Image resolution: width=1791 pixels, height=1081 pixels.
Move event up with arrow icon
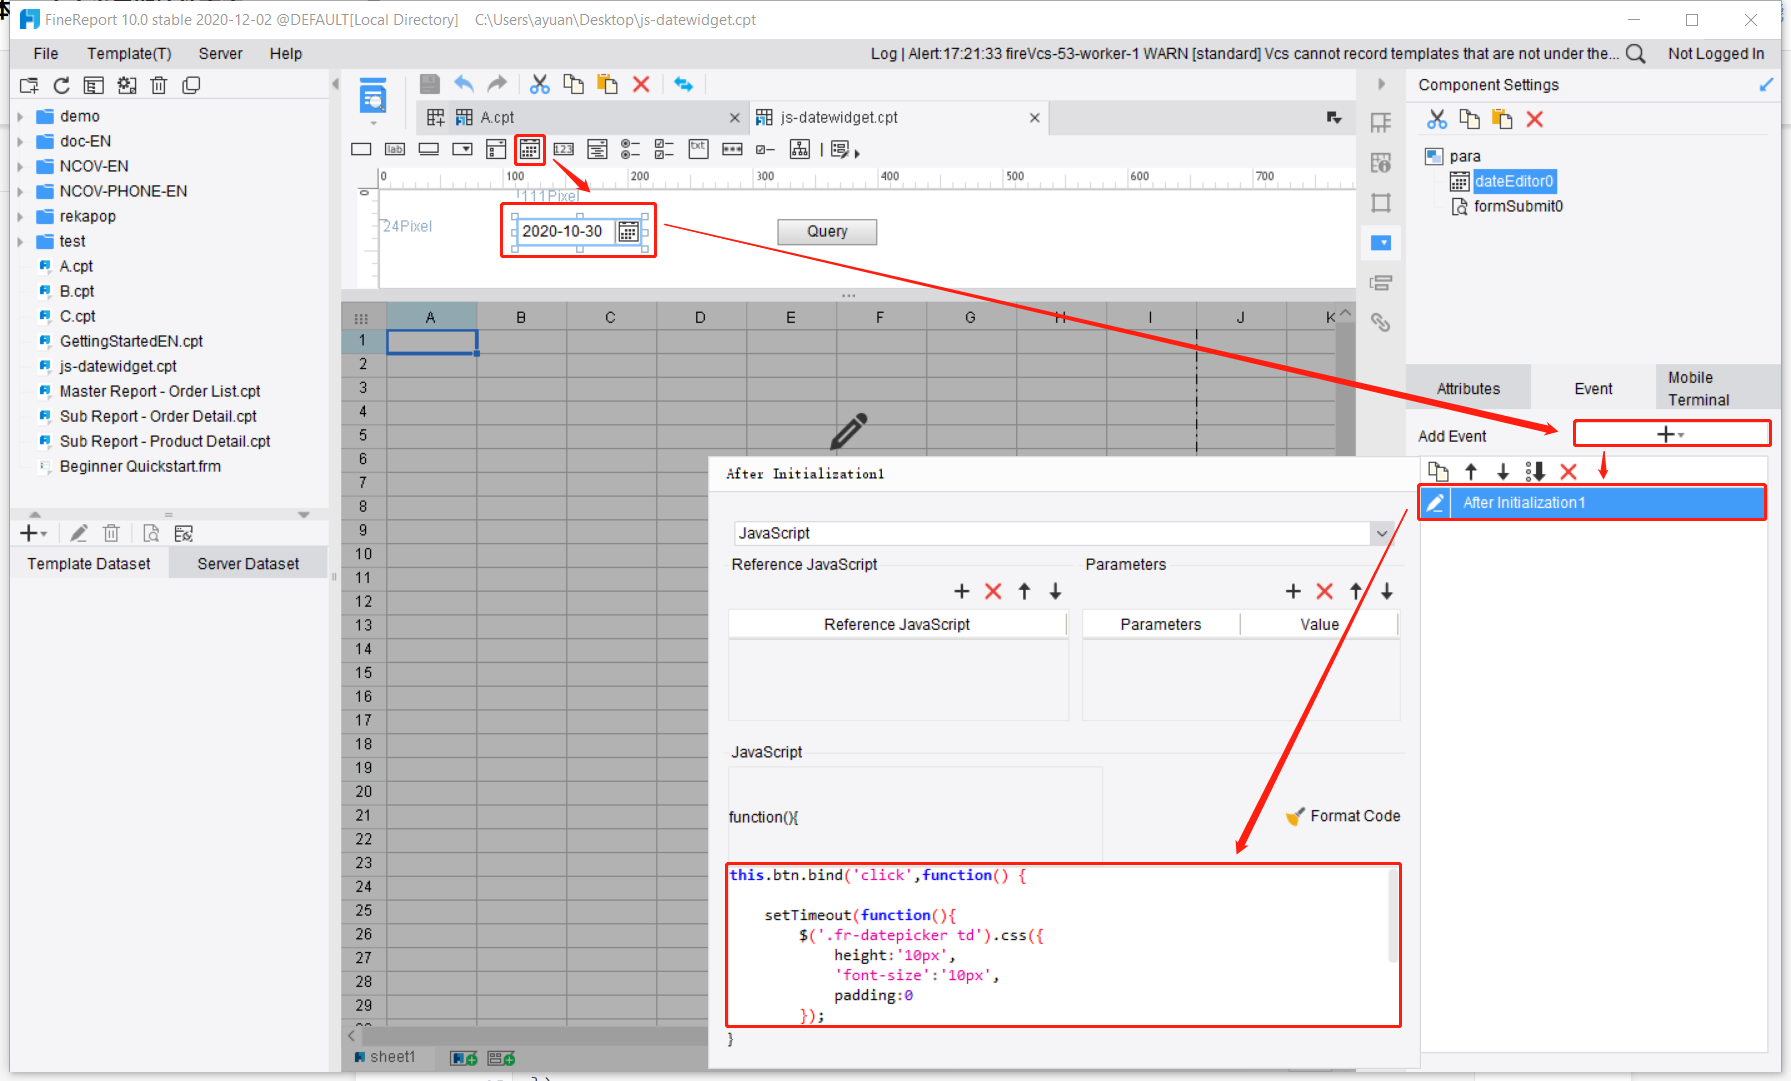[1471, 471]
